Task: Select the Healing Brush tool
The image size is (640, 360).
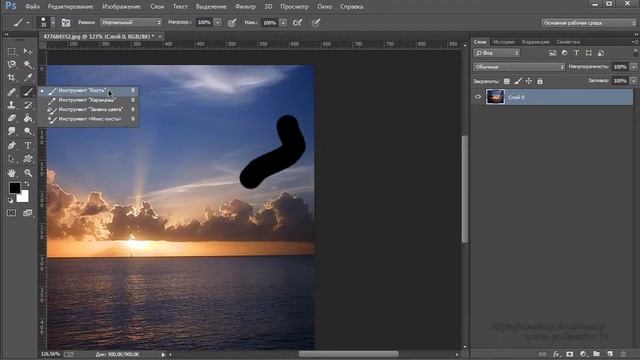Action: pos(11,92)
